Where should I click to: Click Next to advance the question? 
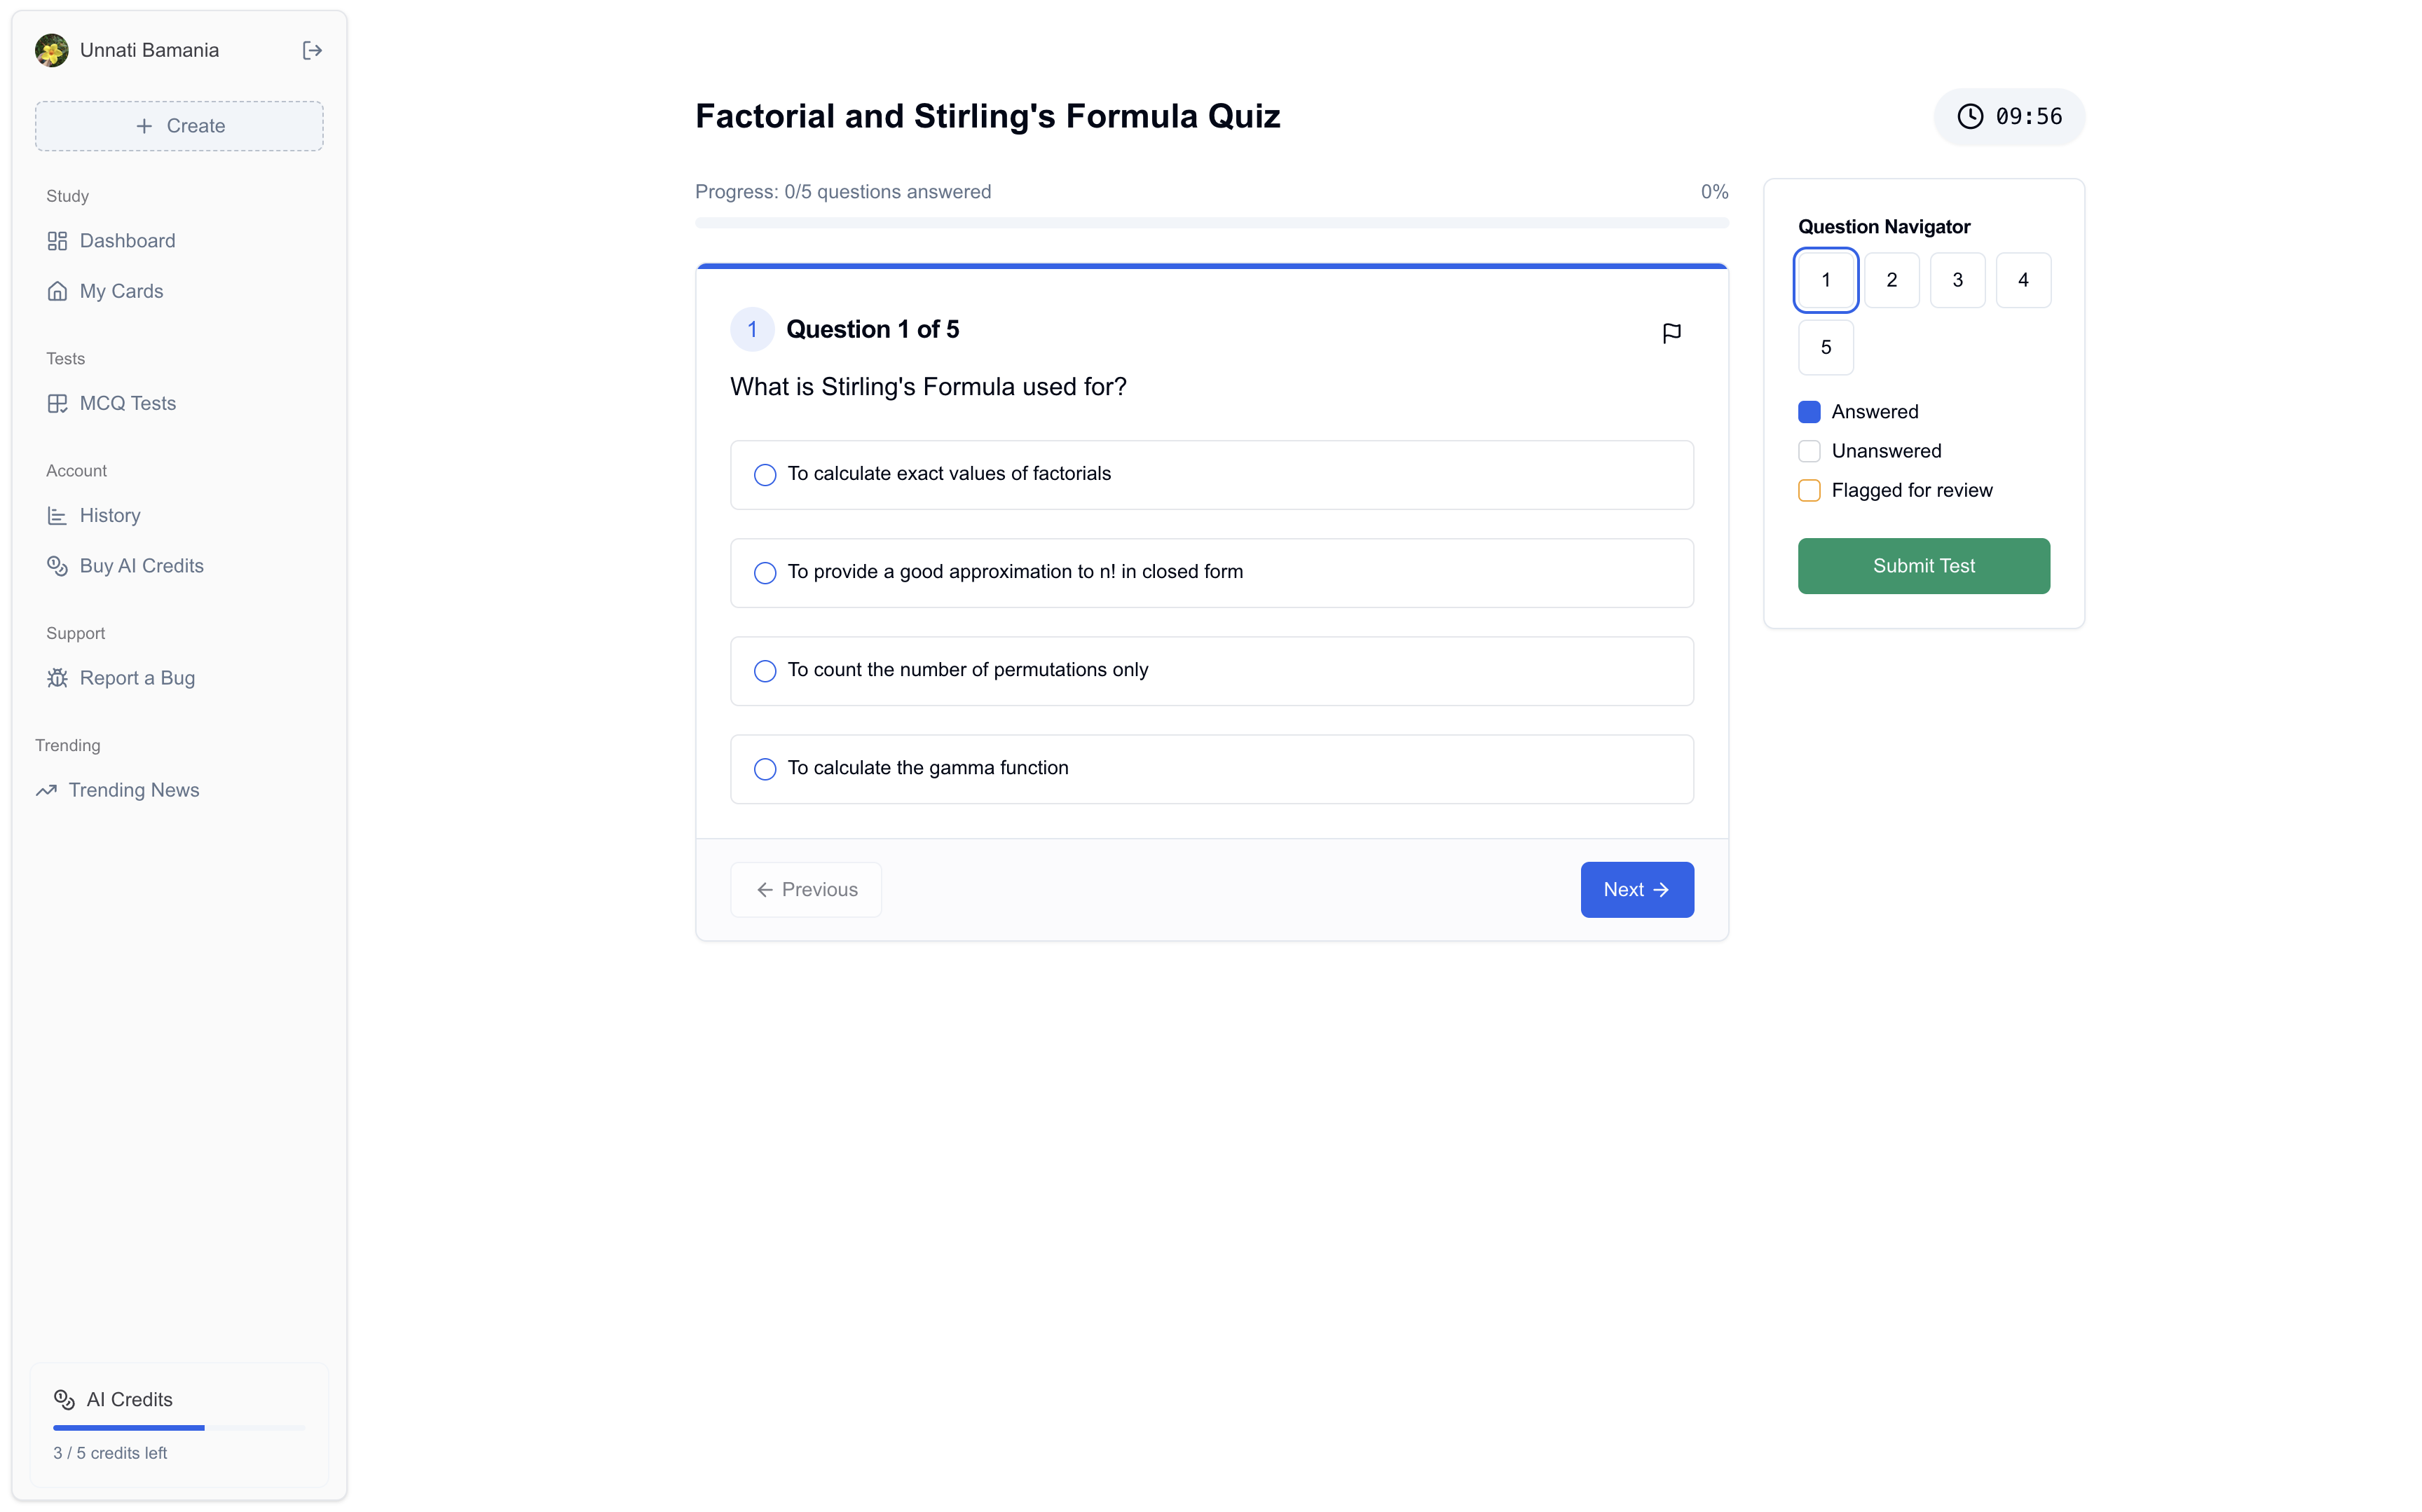pyautogui.click(x=1636, y=889)
